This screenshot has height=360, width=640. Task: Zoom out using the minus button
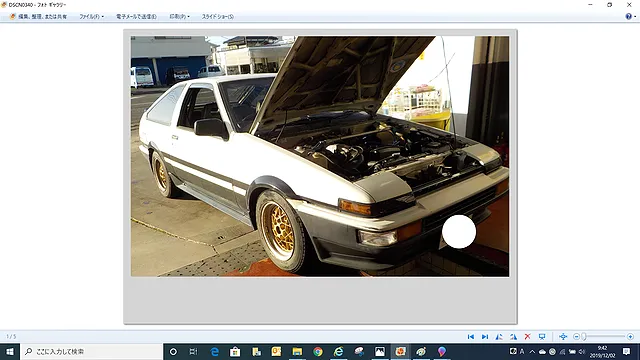pos(576,337)
